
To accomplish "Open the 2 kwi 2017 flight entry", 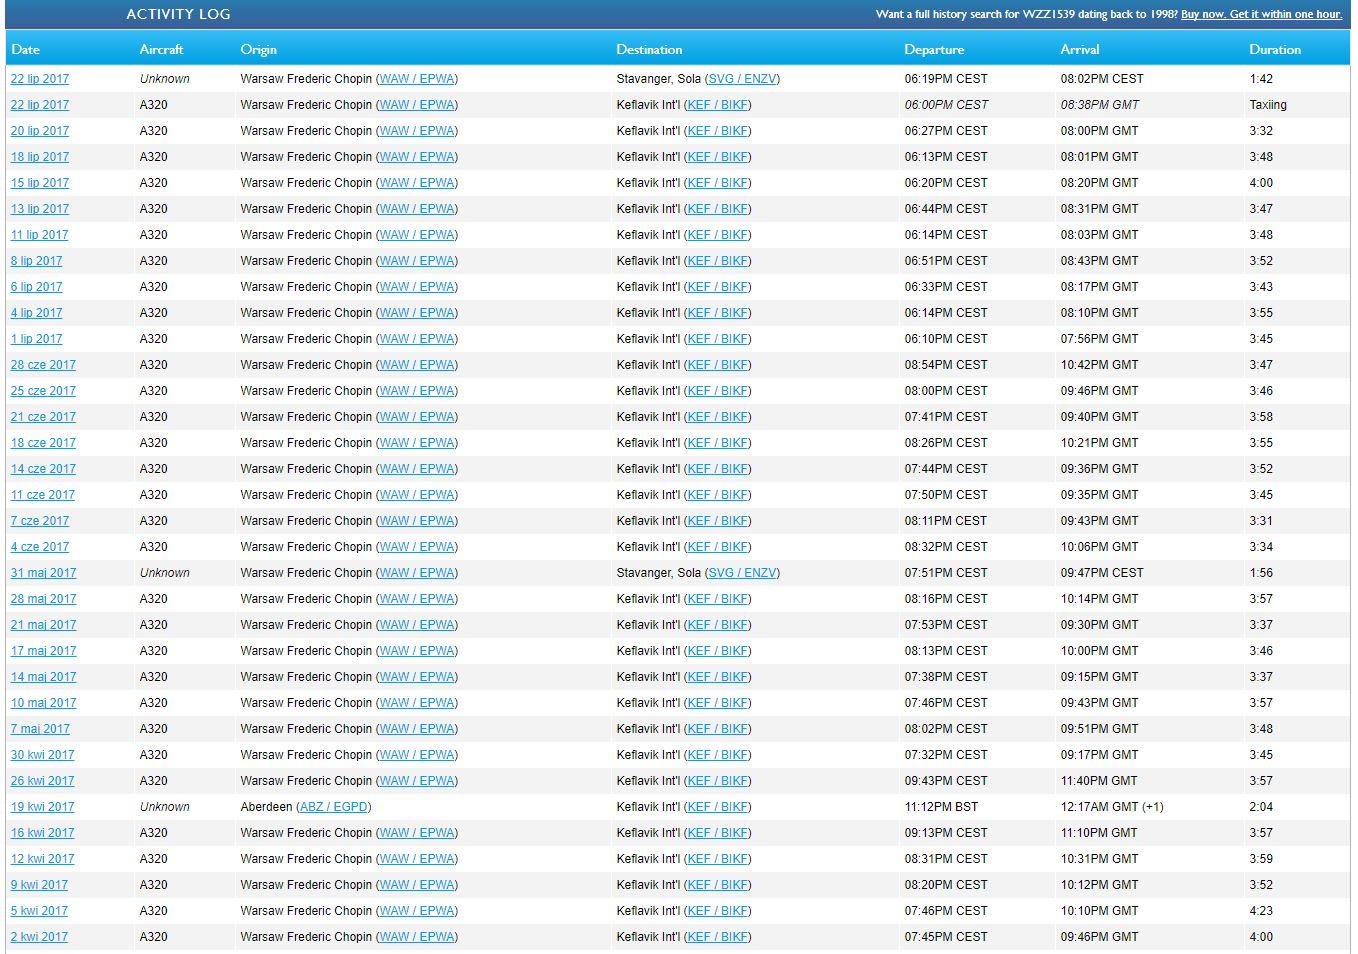I will point(39,937).
